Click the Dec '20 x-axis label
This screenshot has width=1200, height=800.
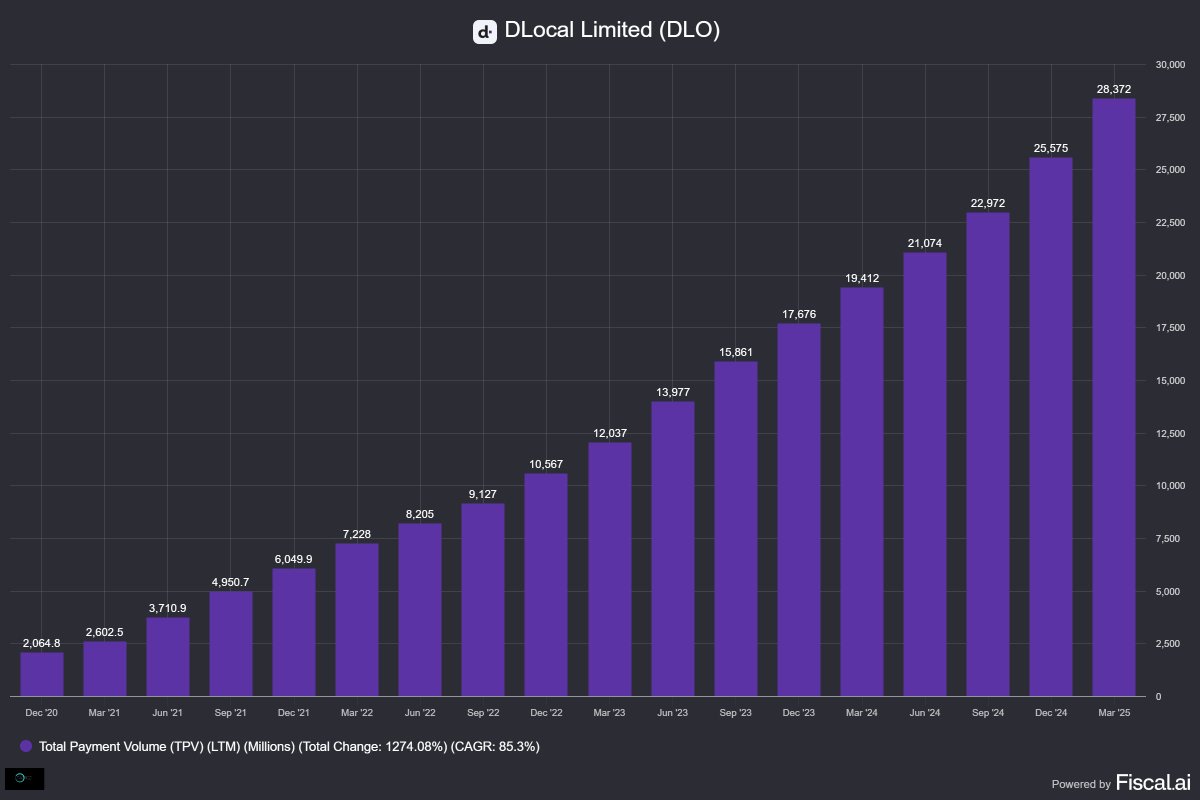tap(42, 713)
